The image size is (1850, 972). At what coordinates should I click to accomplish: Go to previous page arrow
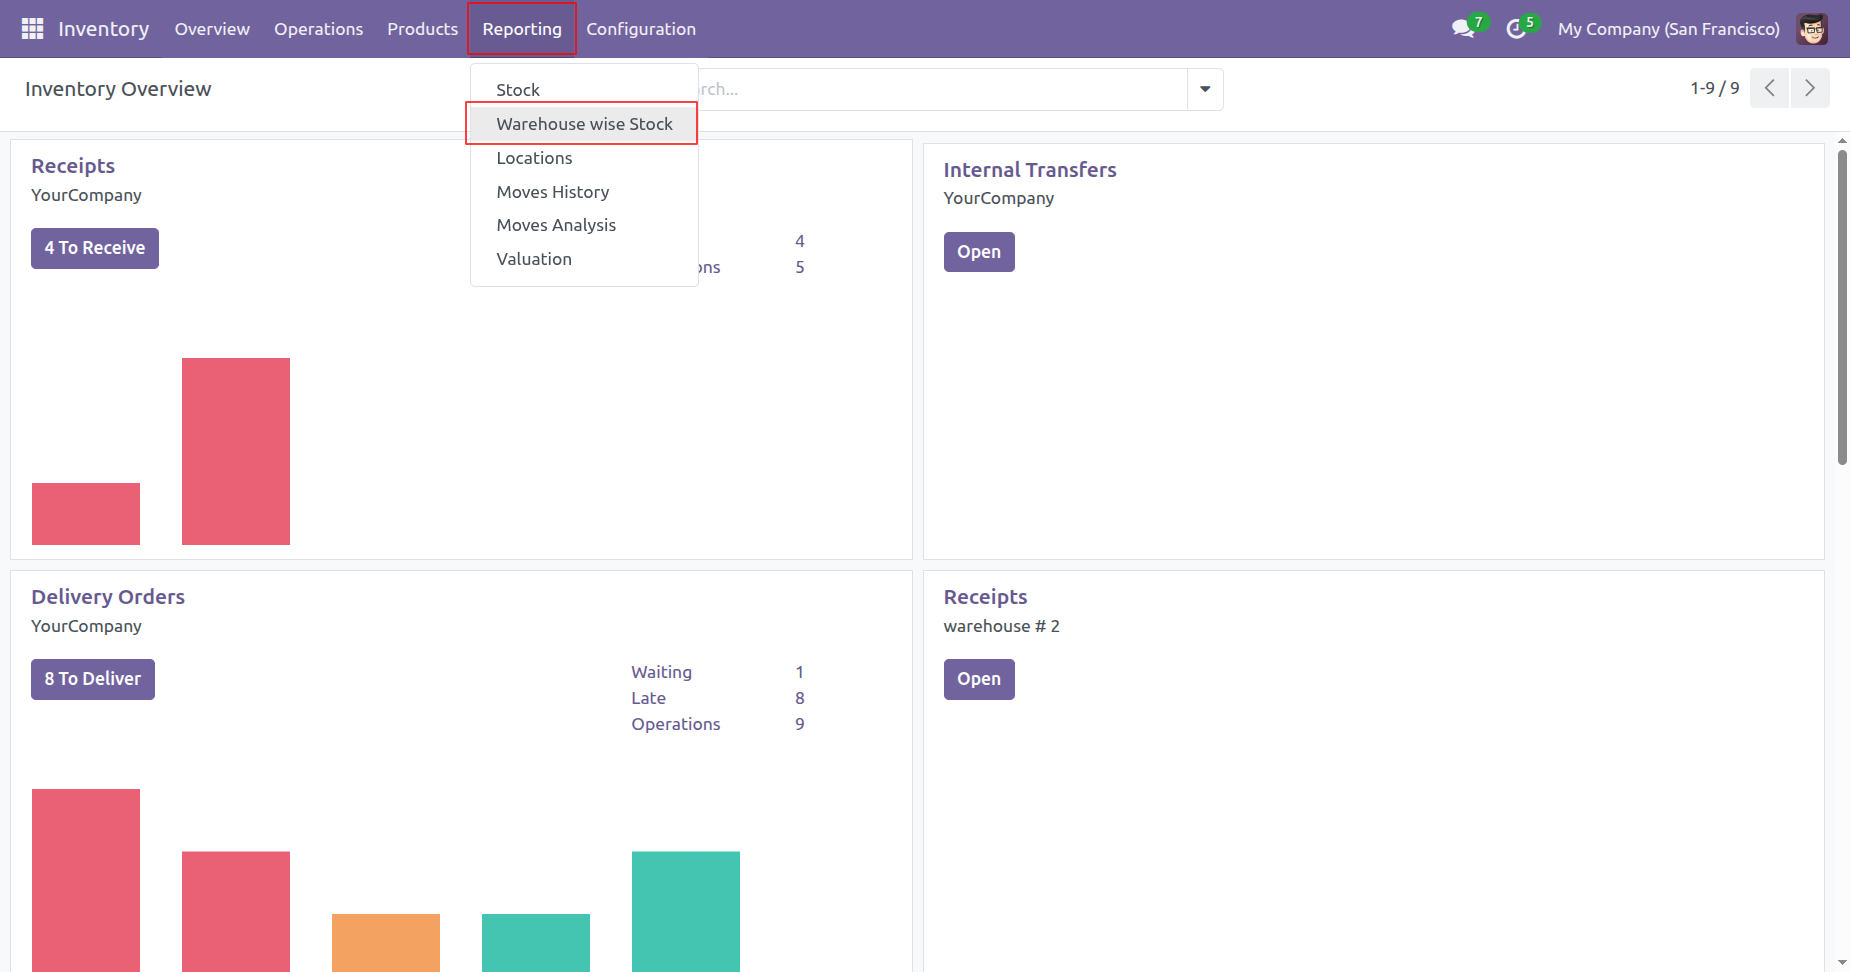pos(1769,88)
